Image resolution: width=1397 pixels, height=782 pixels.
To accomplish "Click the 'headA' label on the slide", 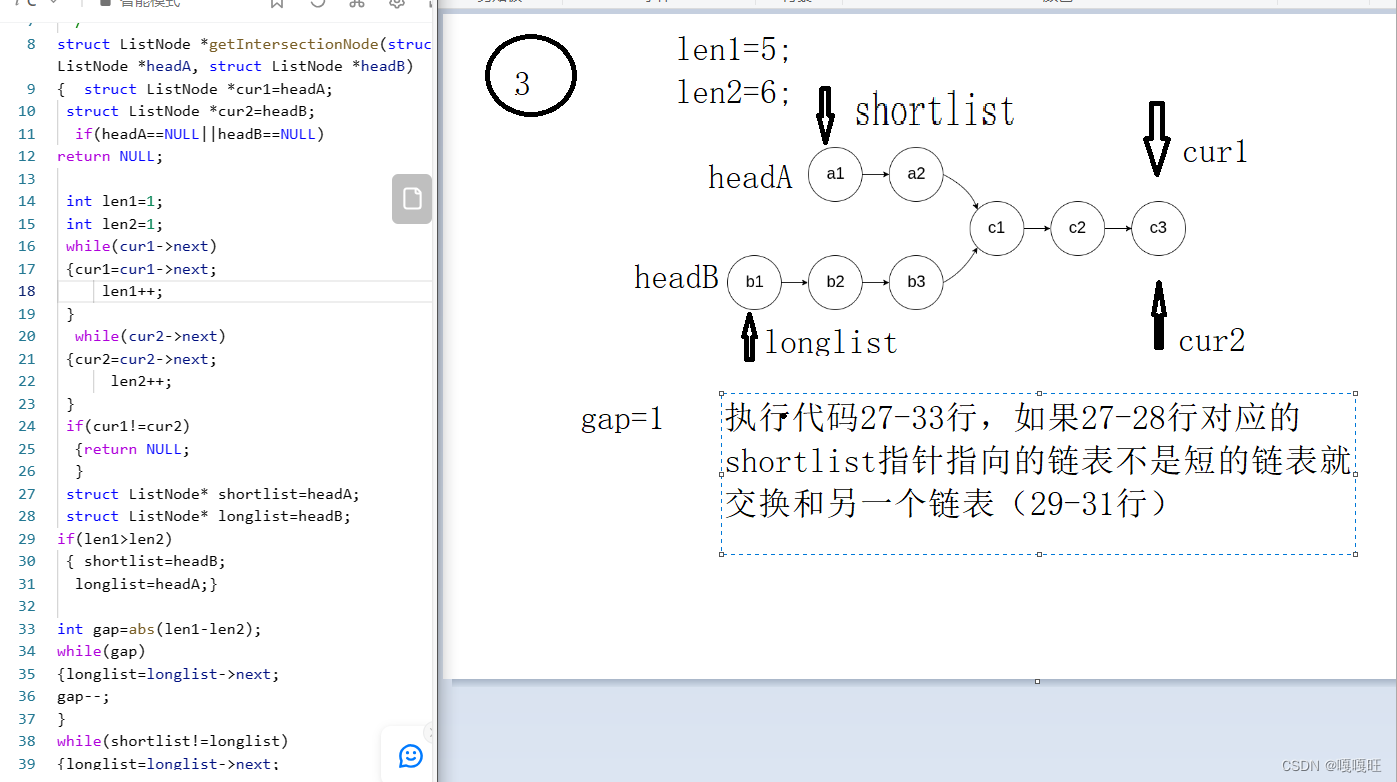I will [x=750, y=177].
